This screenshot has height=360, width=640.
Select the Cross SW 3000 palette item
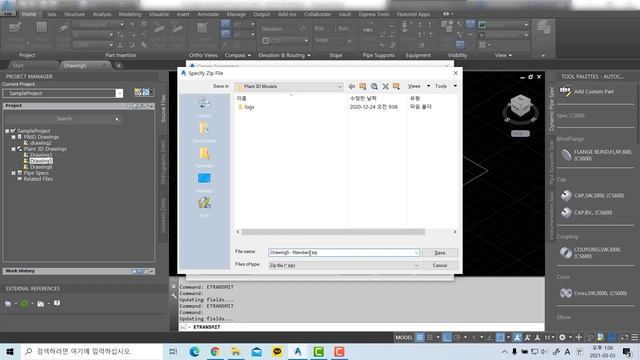pos(593,293)
